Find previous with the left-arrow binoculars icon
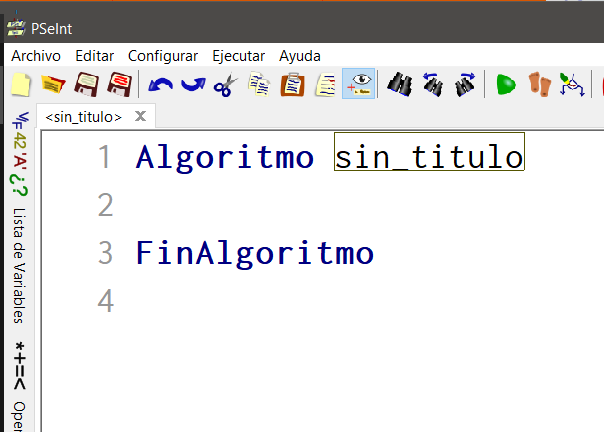Image resolution: width=604 pixels, height=432 pixels. click(433, 84)
